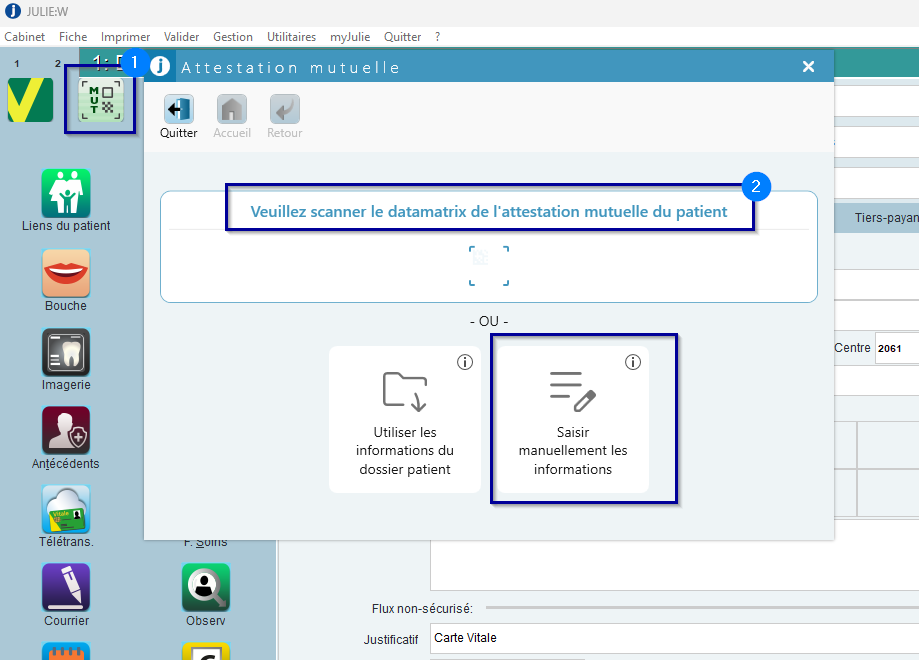Image resolution: width=919 pixels, height=660 pixels.
Task: Open the Quitter menu in menu bar
Action: coord(402,37)
